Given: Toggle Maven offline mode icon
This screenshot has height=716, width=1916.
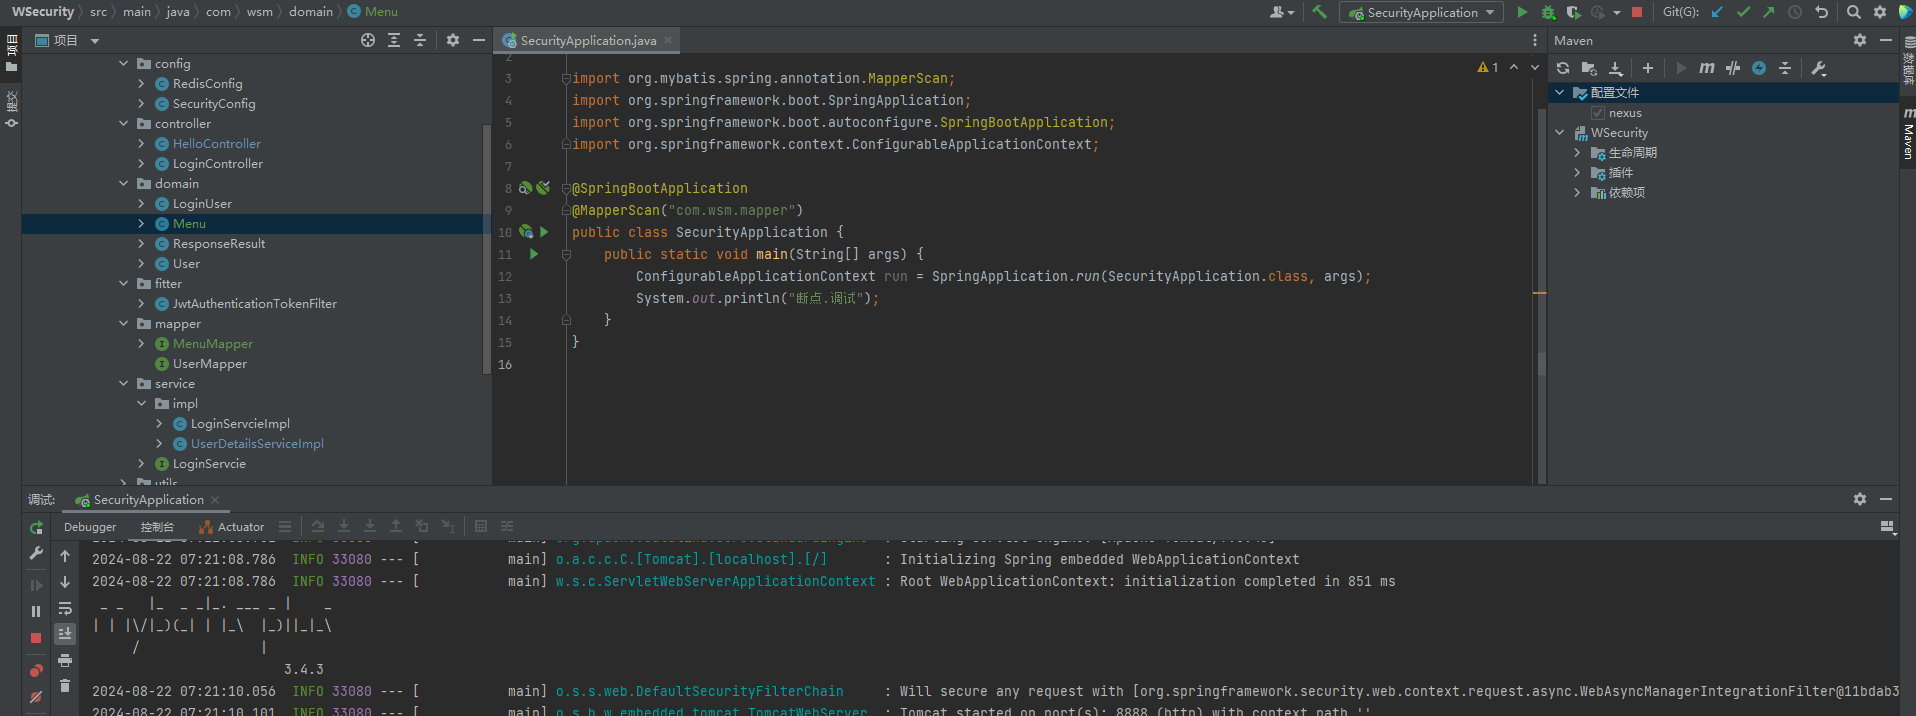Looking at the screenshot, I should 1733,68.
